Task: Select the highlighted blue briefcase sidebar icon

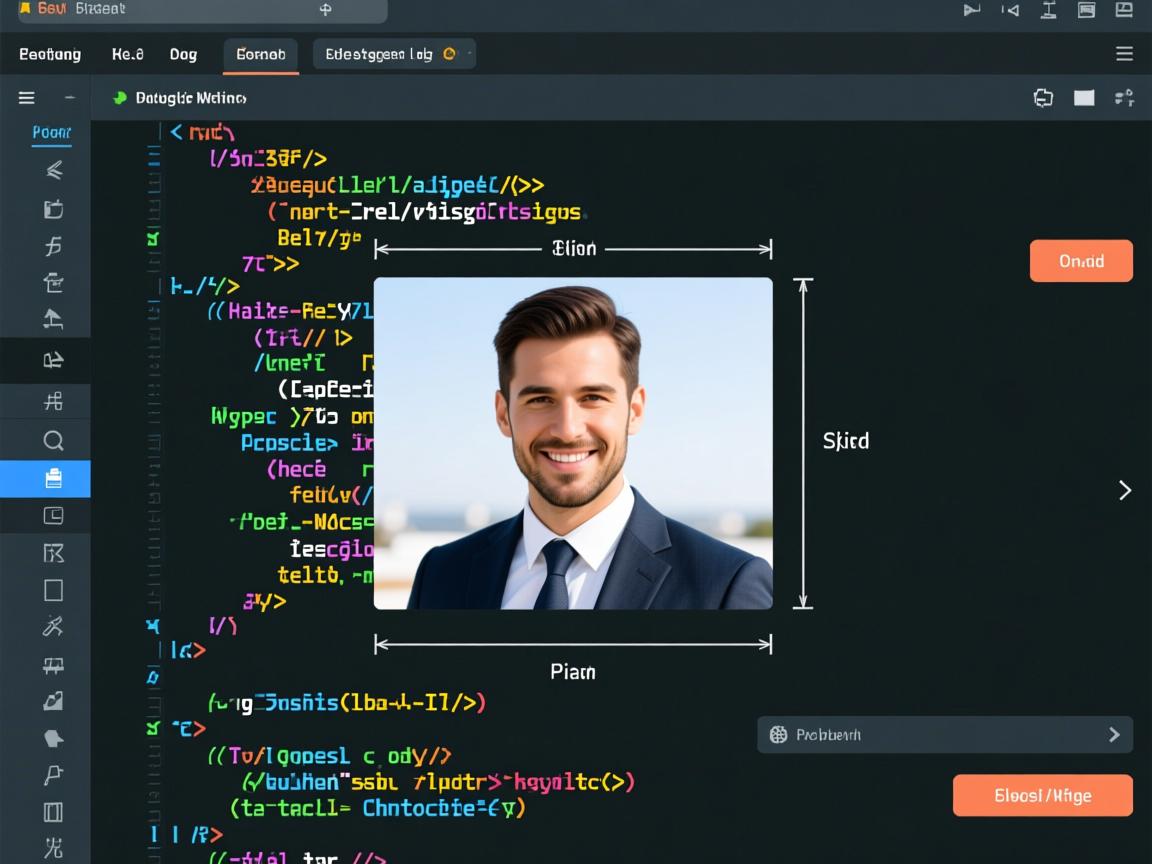Action: click(x=53, y=479)
